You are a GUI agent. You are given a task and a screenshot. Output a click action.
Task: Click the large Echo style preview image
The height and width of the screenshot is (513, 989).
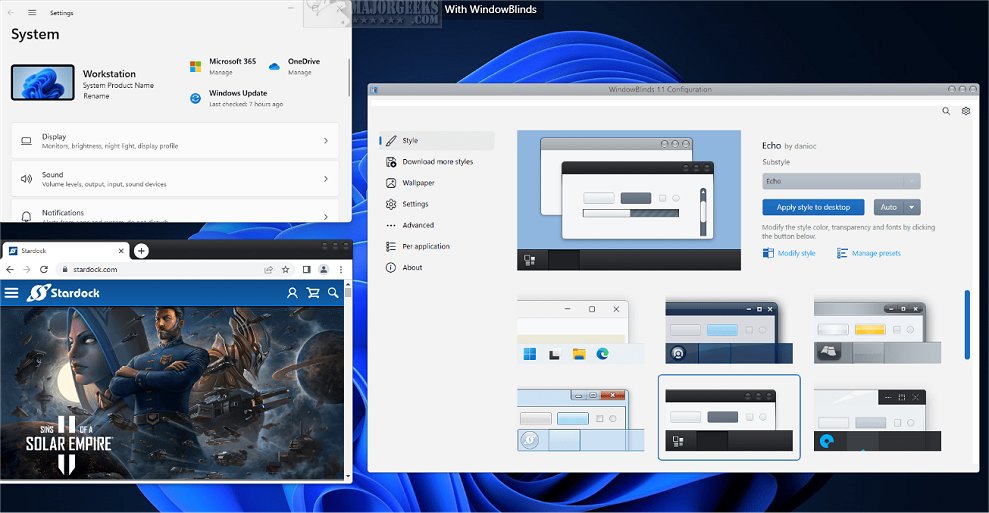(x=629, y=200)
